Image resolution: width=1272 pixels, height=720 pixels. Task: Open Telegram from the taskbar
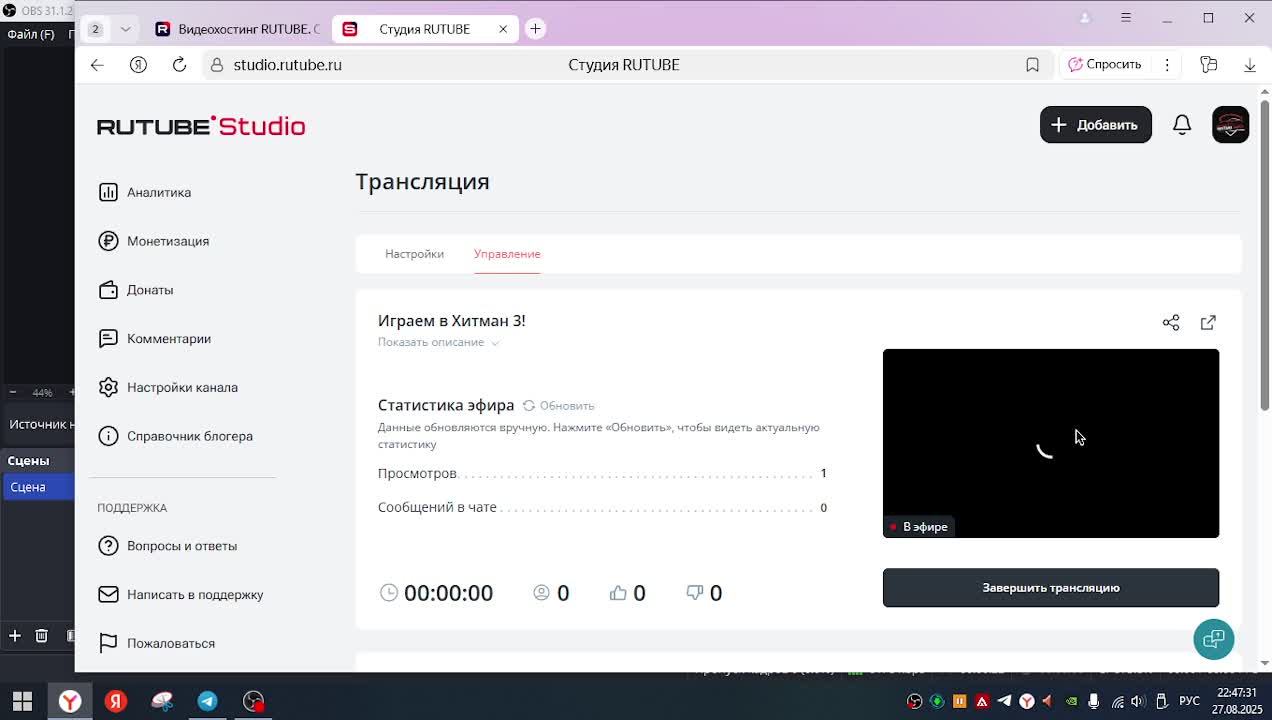[x=207, y=701]
